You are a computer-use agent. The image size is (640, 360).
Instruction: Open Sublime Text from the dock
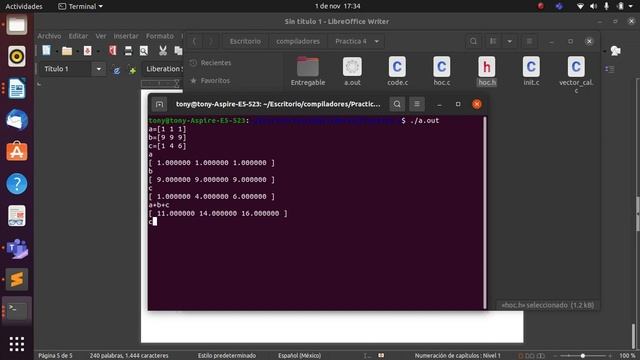(17, 280)
